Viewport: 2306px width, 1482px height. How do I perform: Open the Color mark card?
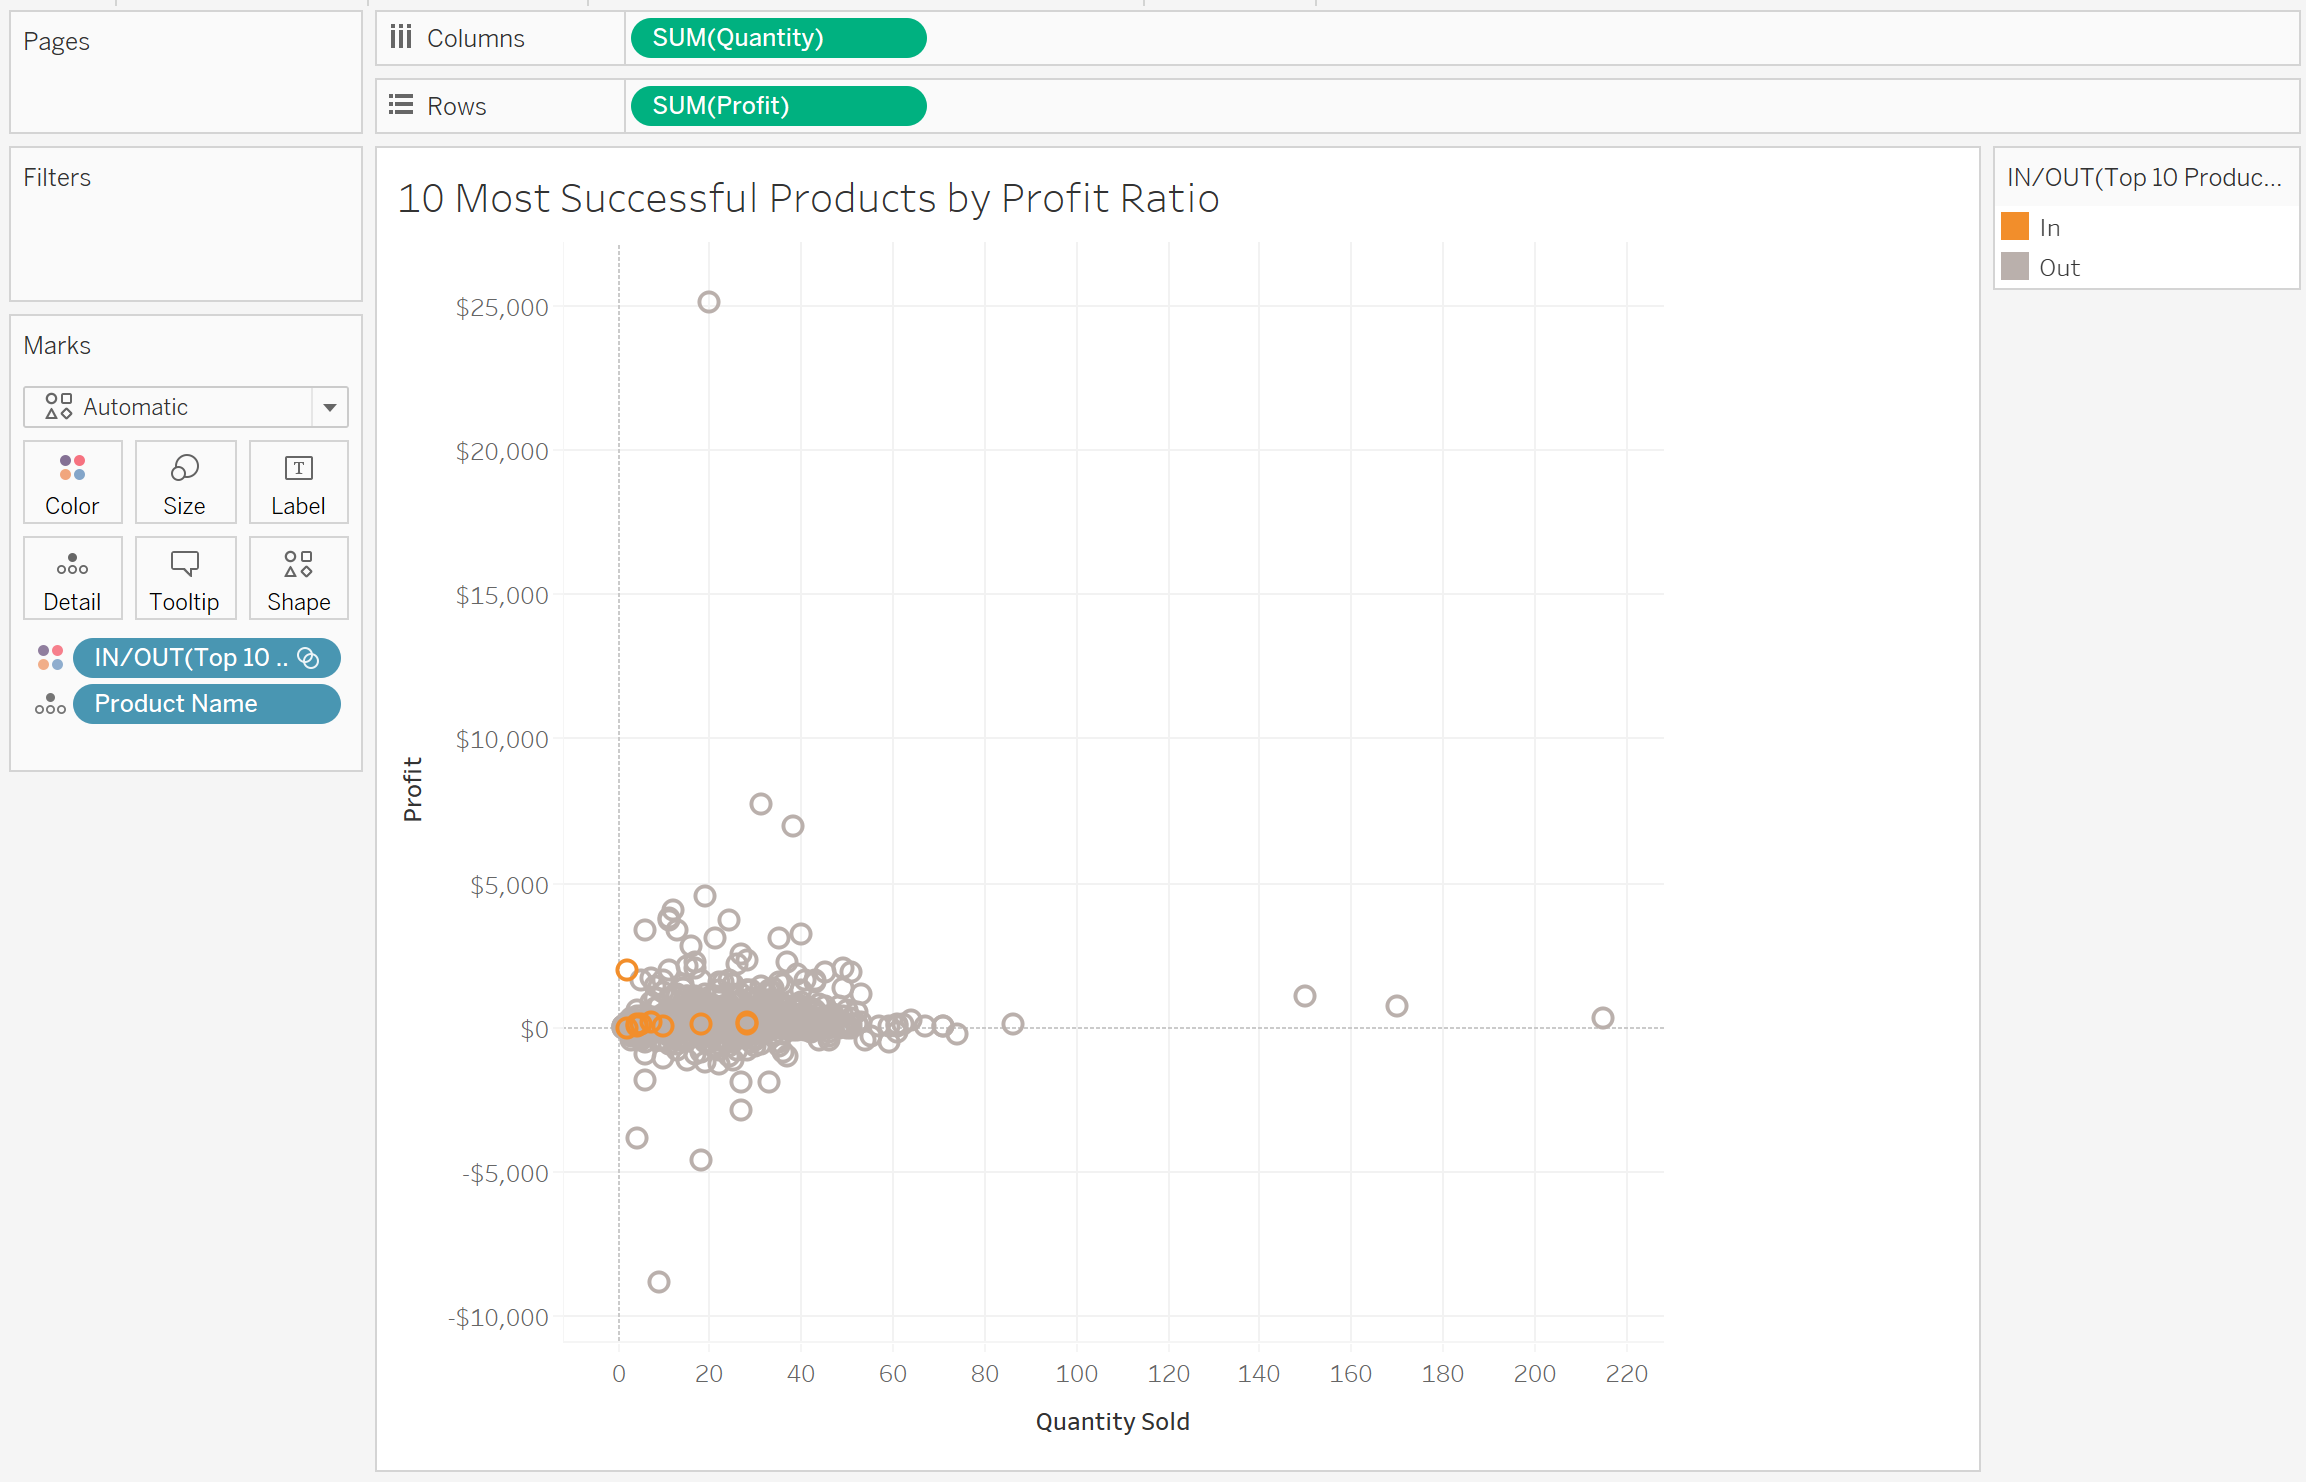[x=72, y=483]
